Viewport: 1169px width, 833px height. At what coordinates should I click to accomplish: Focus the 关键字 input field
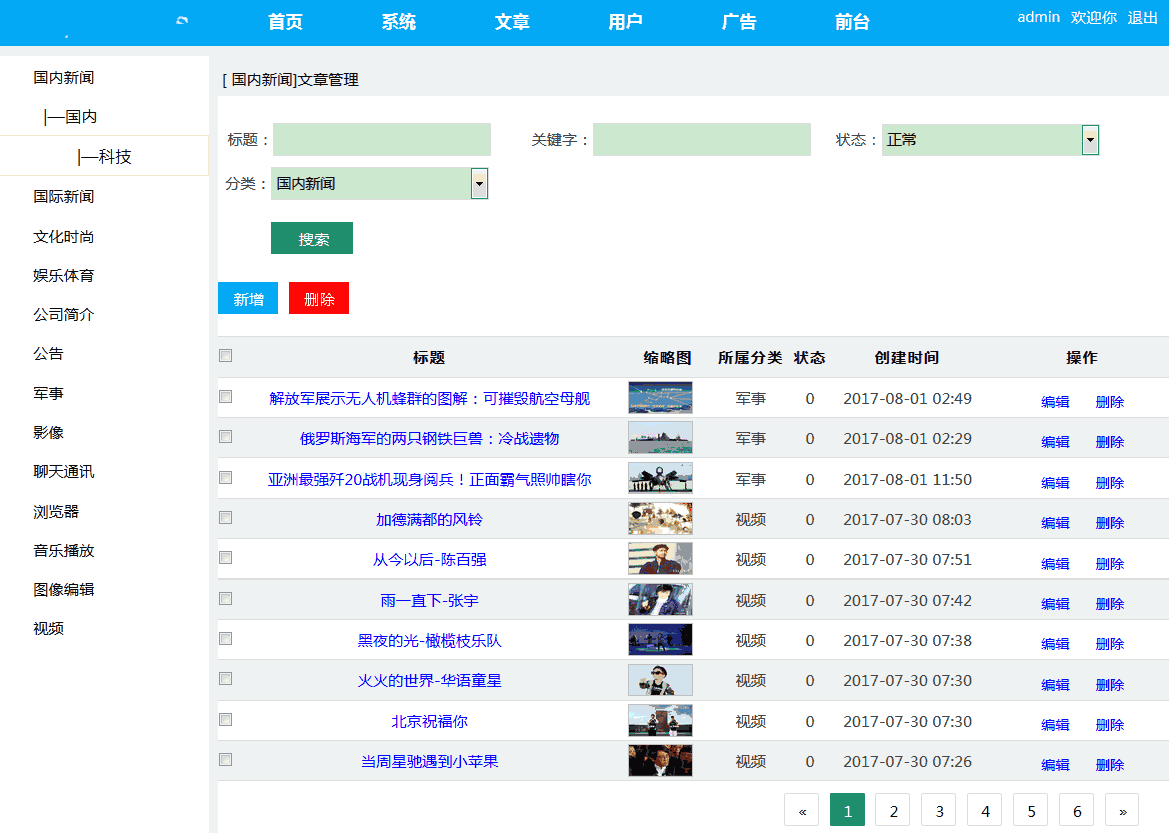point(701,140)
